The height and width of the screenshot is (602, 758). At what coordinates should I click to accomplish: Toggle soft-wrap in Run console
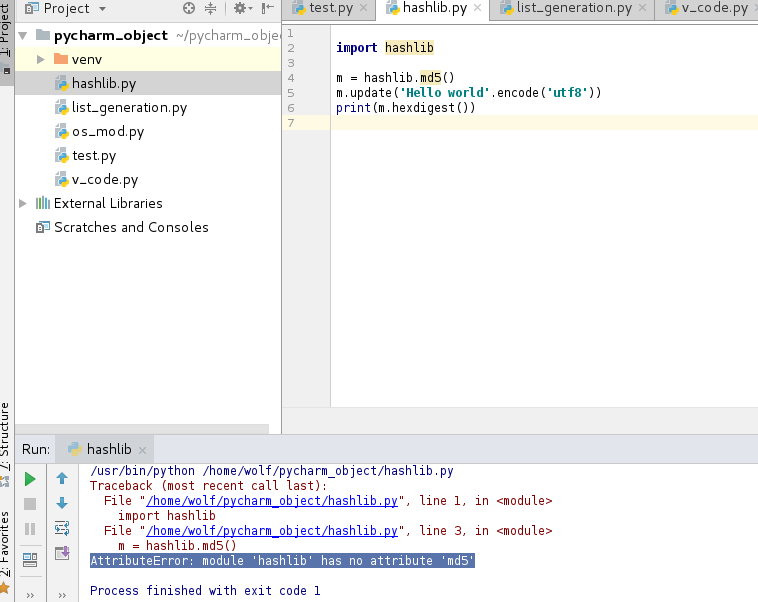(x=62, y=528)
